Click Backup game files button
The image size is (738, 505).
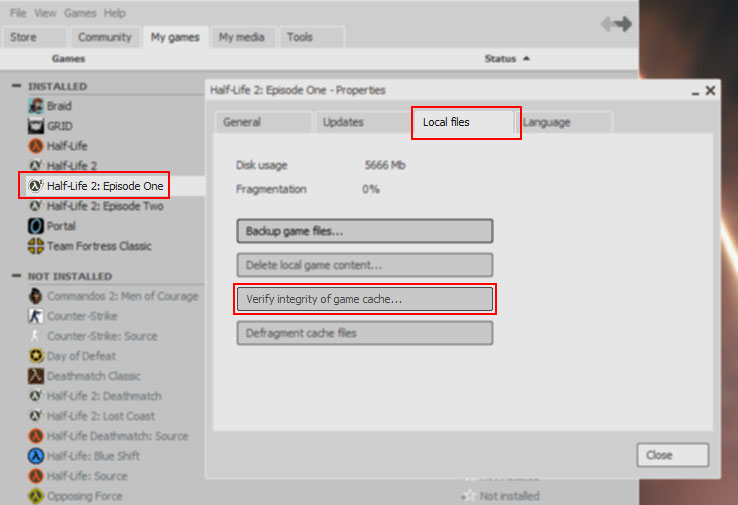click(x=365, y=231)
